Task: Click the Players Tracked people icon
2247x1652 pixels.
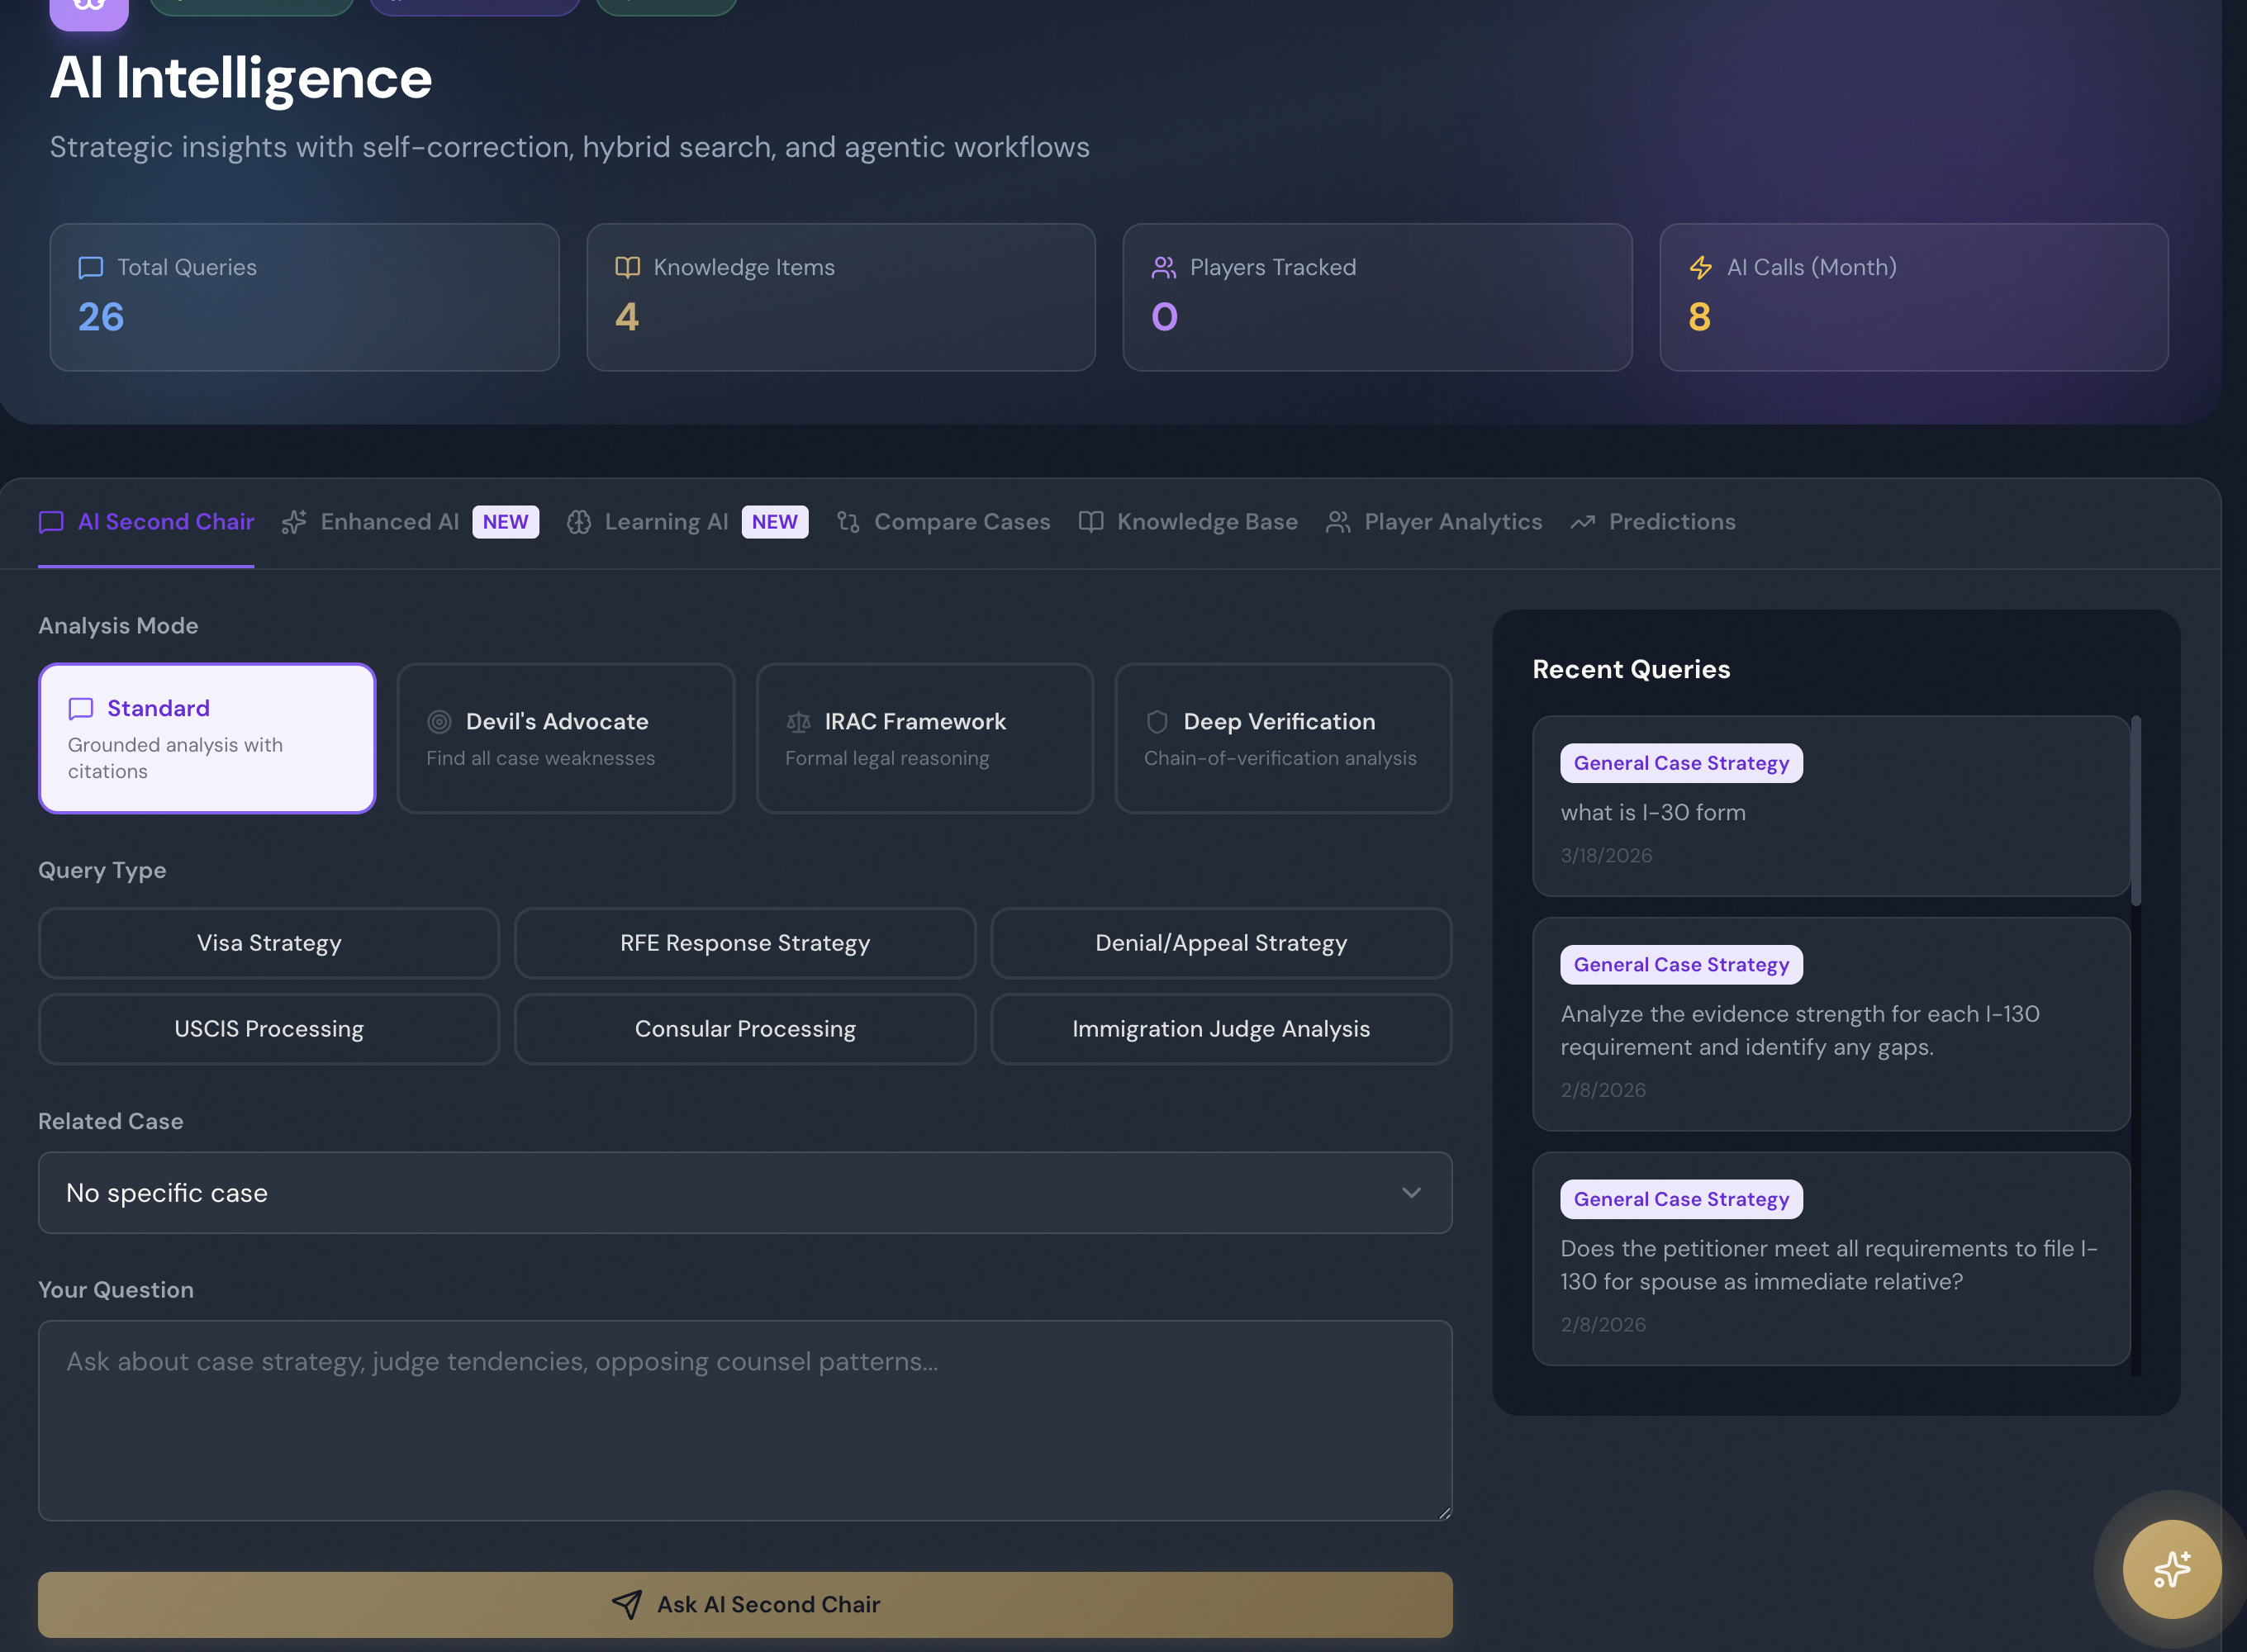Action: pos(1163,268)
